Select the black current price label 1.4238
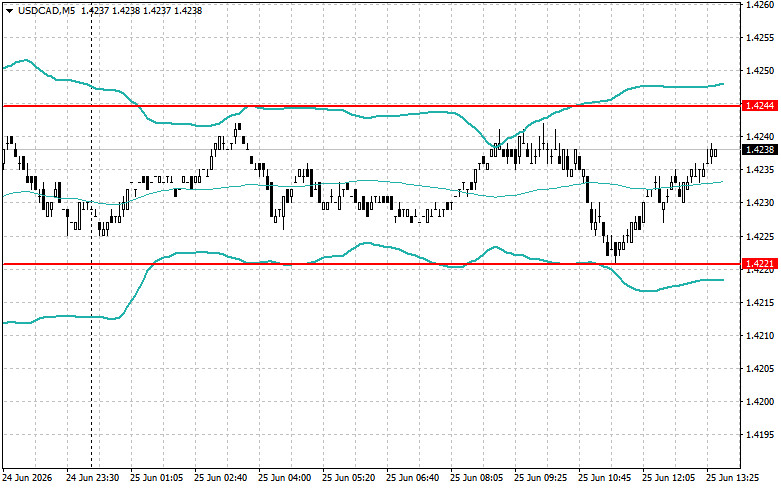Screen dimensions: 781x489 coord(759,149)
